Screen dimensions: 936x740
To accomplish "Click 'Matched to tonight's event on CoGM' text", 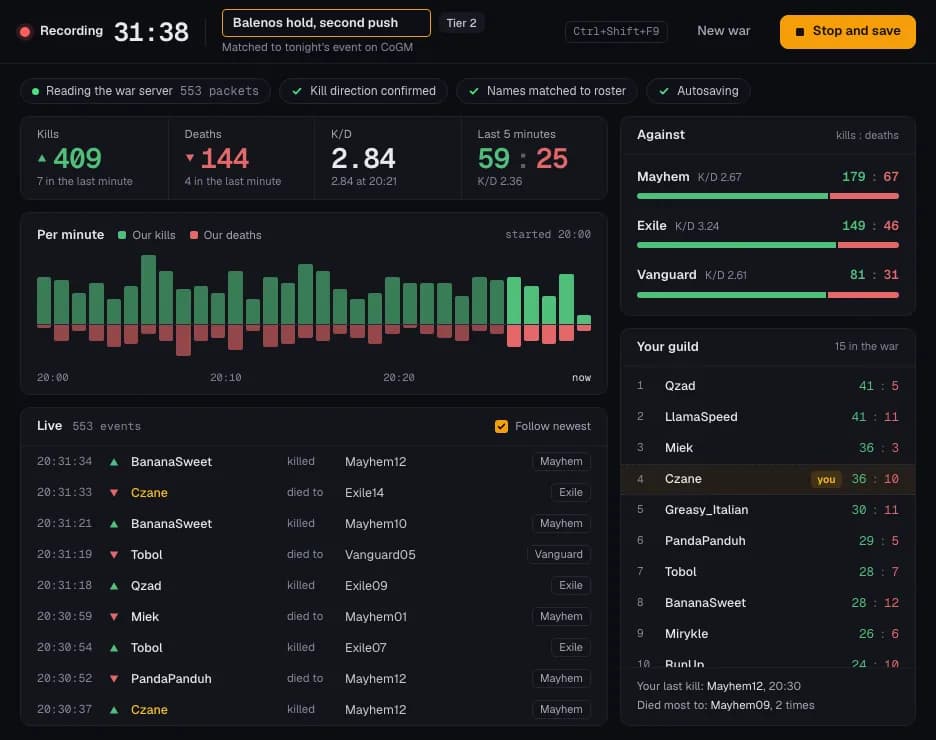I will click(x=317, y=47).
